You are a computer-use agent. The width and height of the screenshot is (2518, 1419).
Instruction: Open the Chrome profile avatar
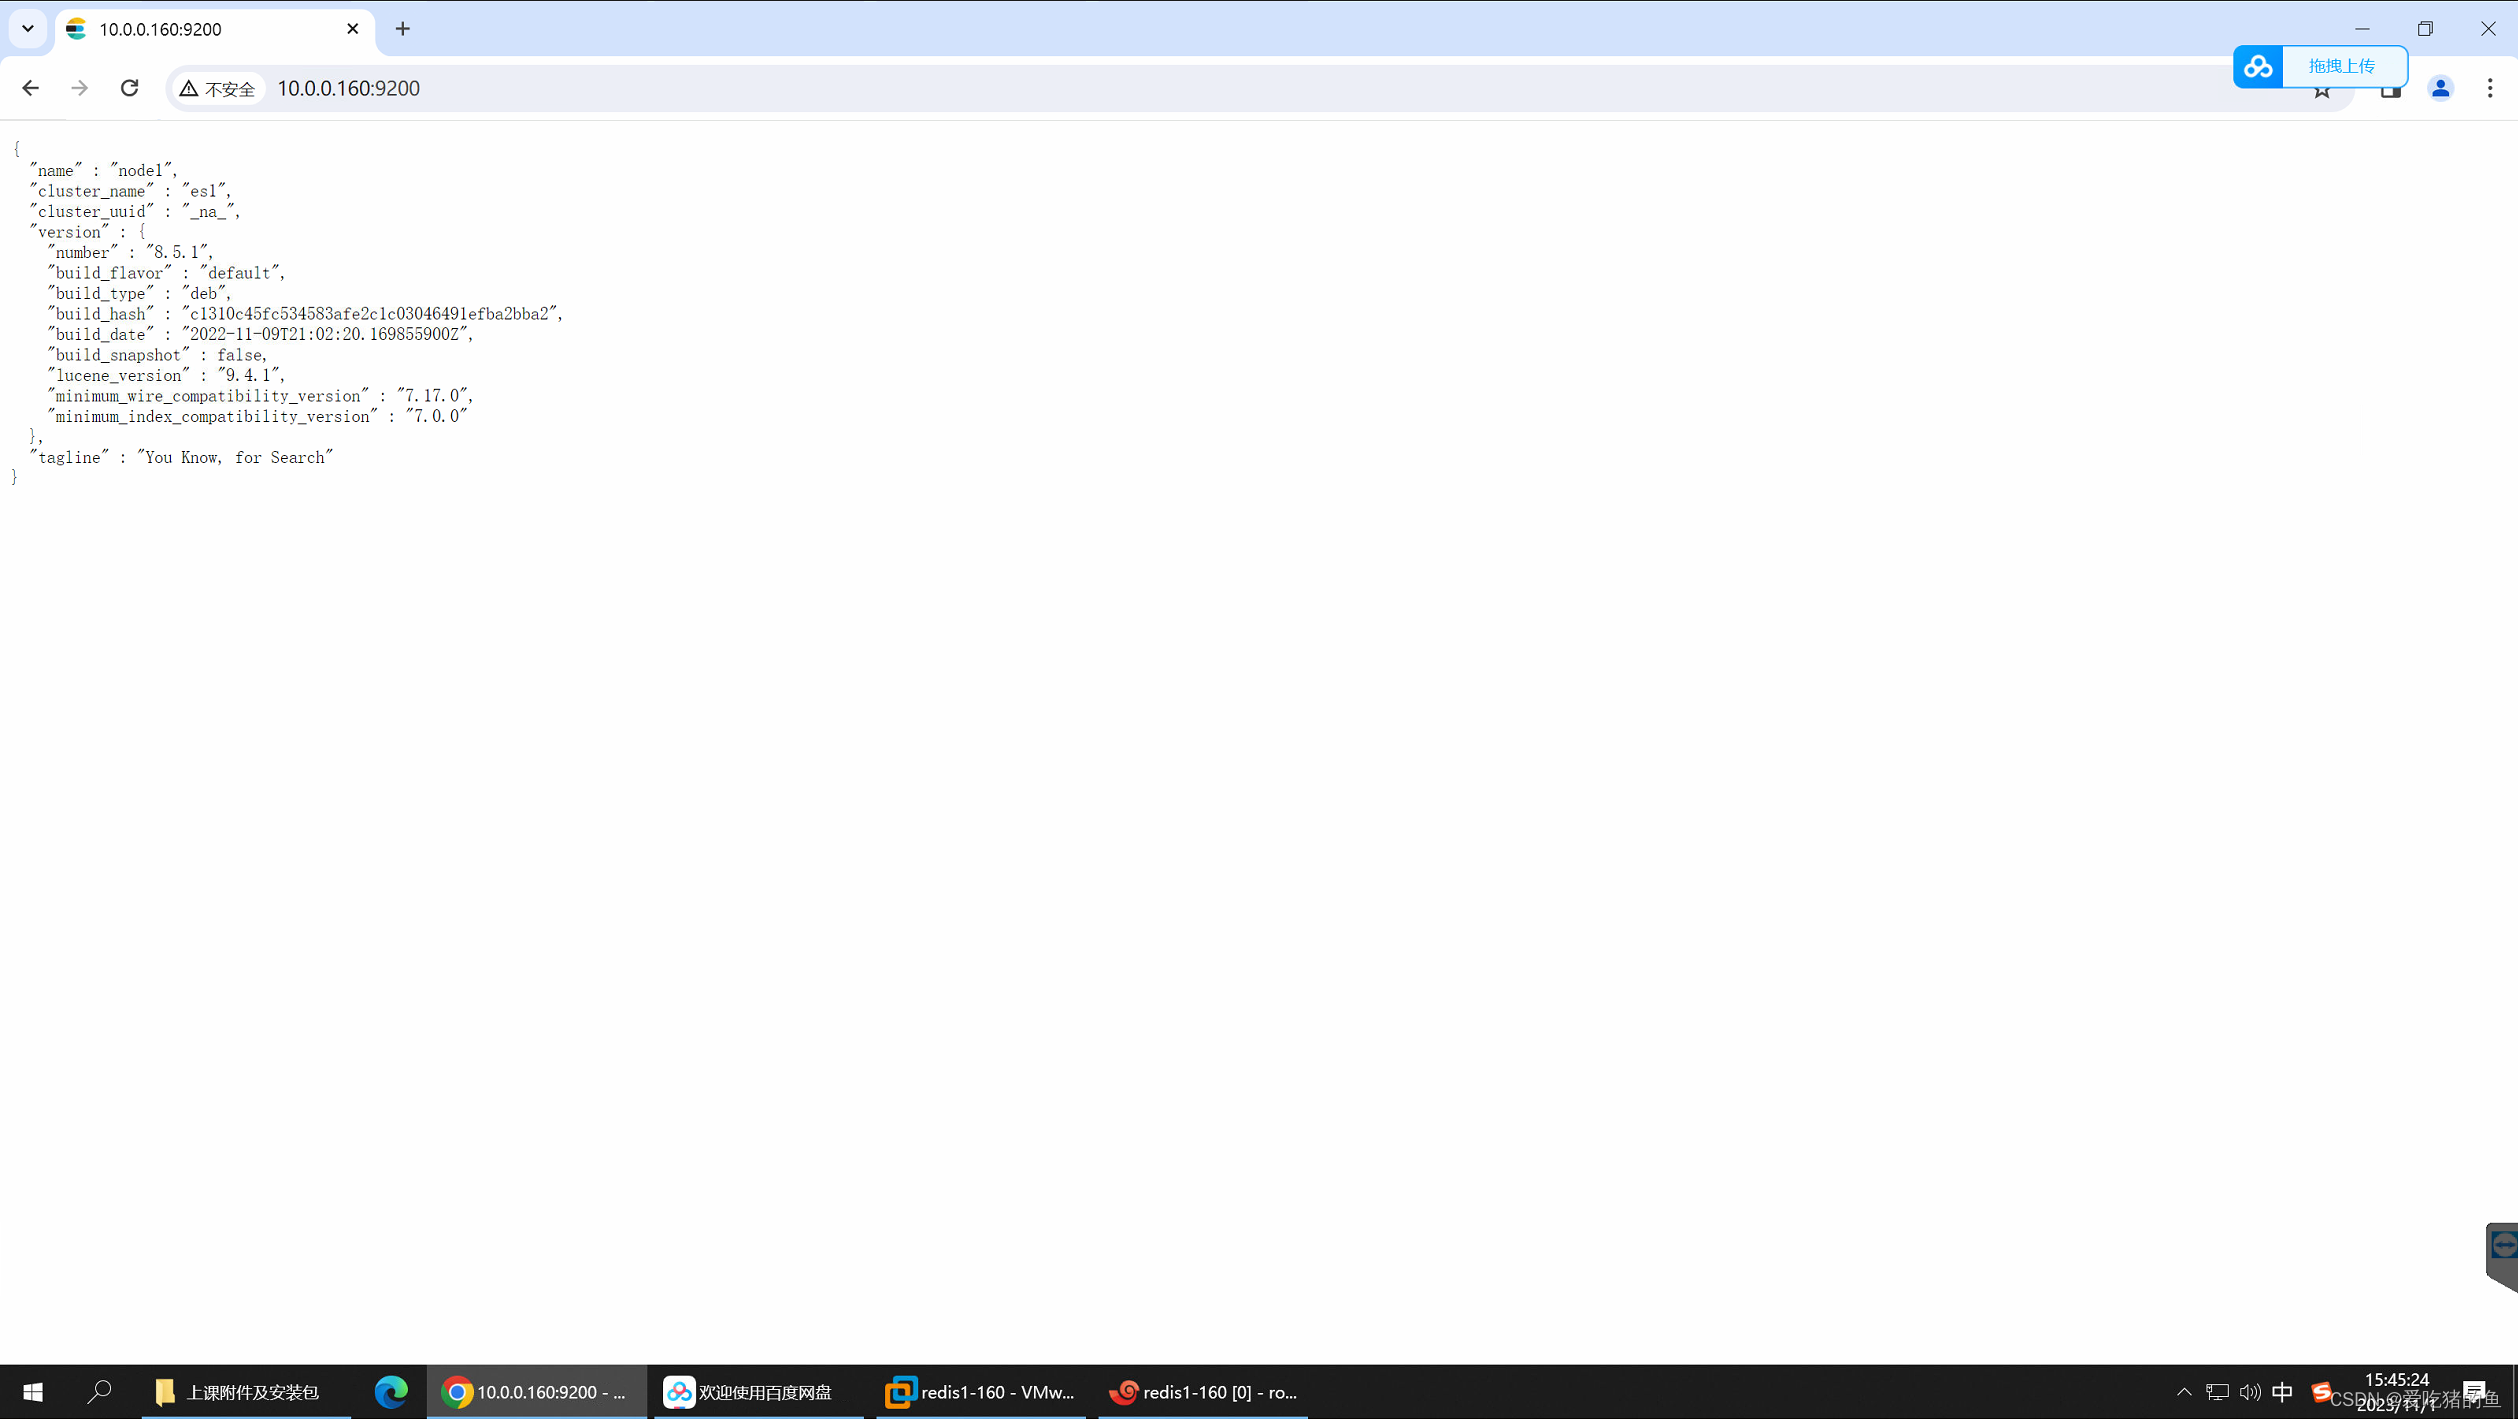coord(2440,88)
